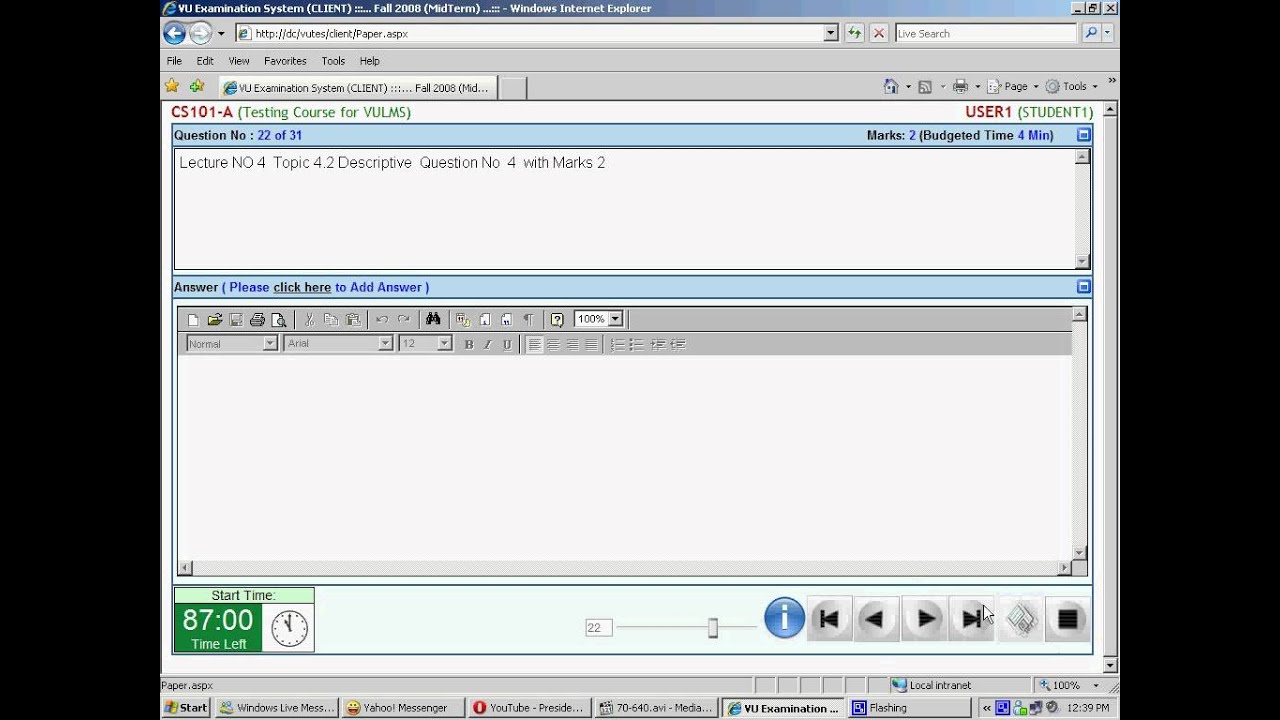Open the Live Search options dropdown
This screenshot has height=720, width=1280.
(1108, 33)
